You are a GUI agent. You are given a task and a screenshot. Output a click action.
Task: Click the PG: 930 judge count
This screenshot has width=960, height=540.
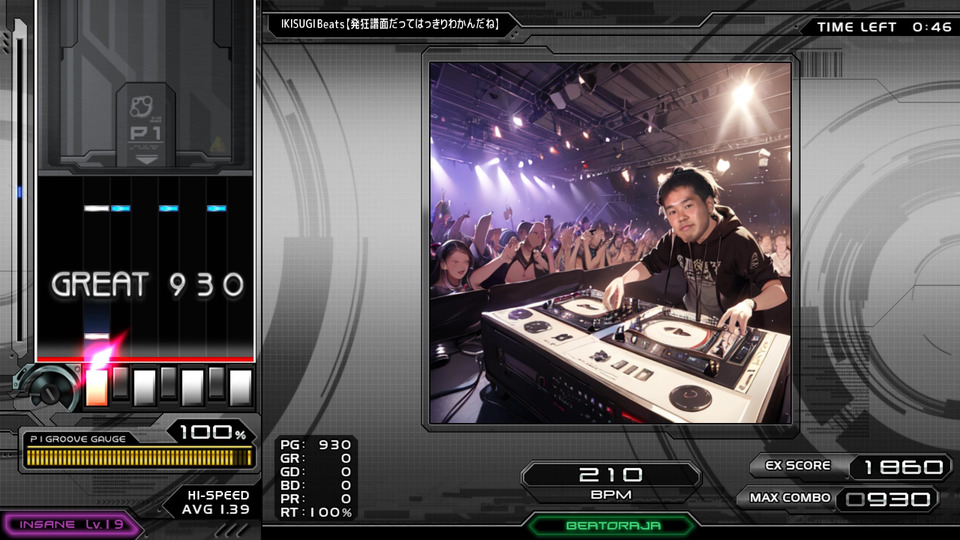(x=316, y=445)
